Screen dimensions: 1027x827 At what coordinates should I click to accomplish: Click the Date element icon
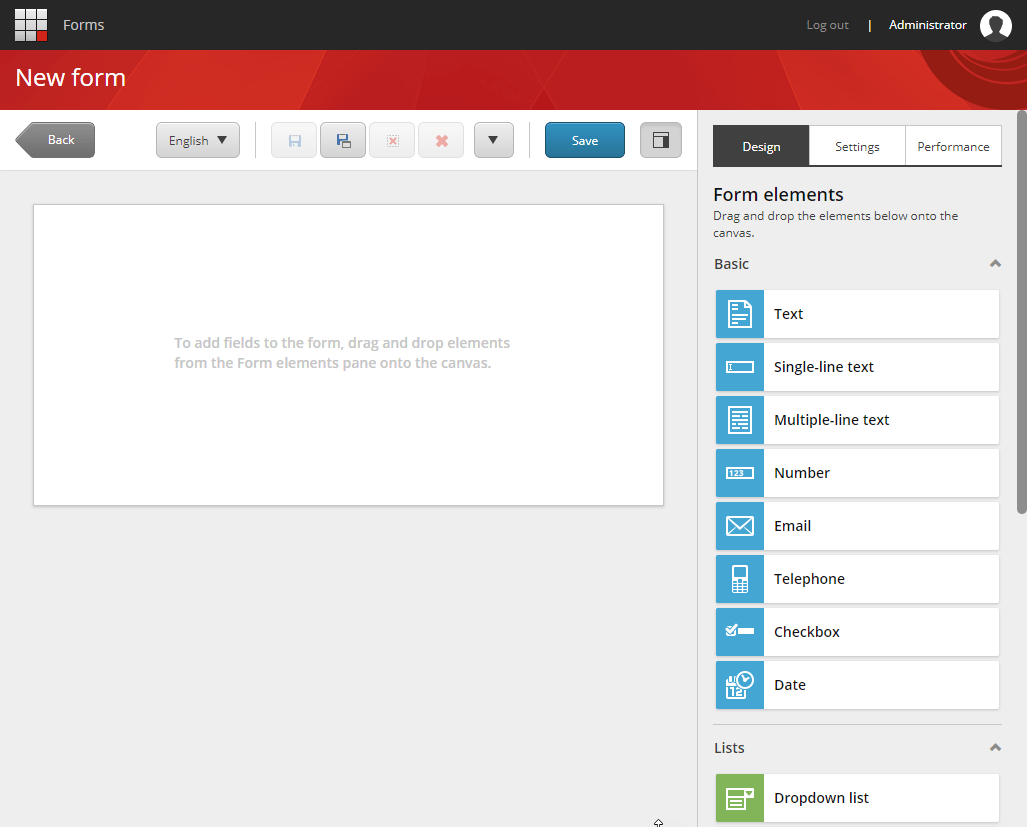(738, 684)
